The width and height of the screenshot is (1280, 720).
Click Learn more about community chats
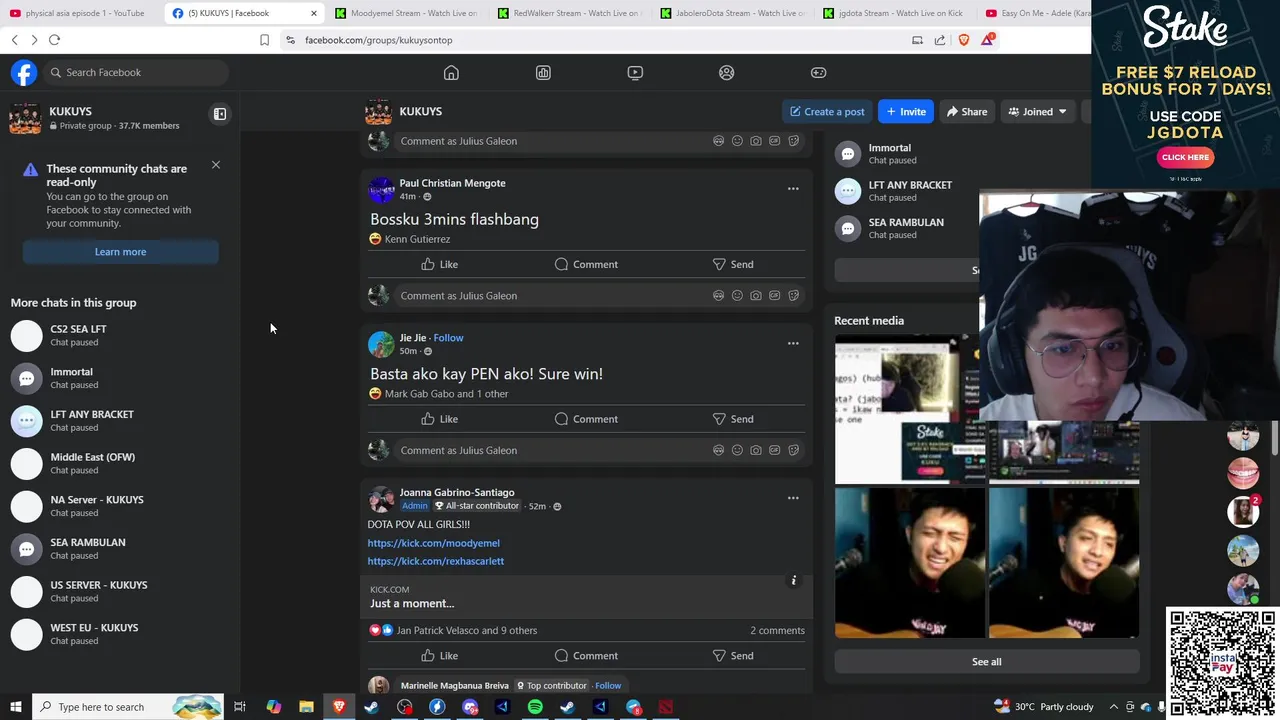pyautogui.click(x=120, y=252)
